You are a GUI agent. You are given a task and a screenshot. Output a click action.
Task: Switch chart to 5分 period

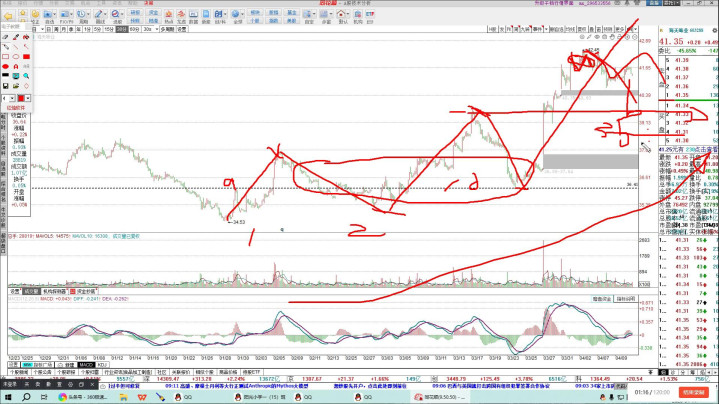[97, 29]
